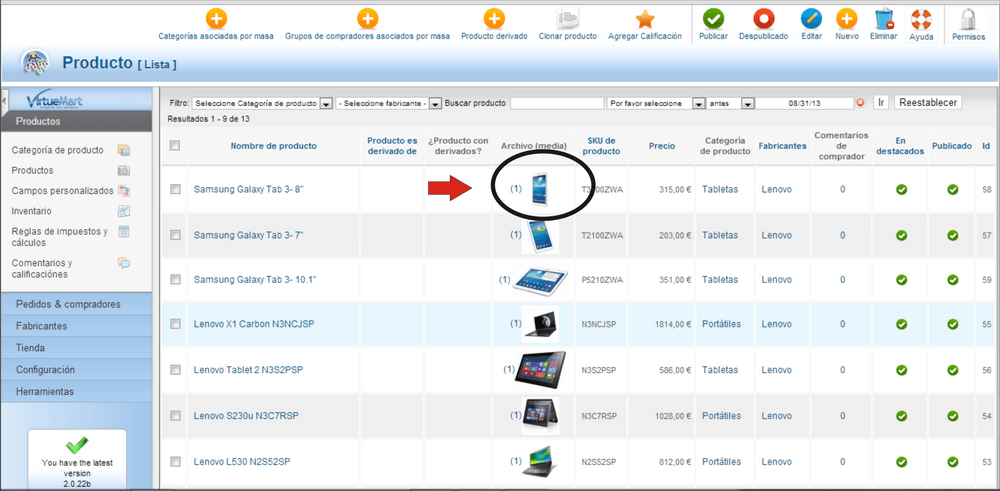Toggle Publicado status for Samsung Galaxy Tab 3- 8"
This screenshot has height=491, width=1000.
(x=952, y=189)
